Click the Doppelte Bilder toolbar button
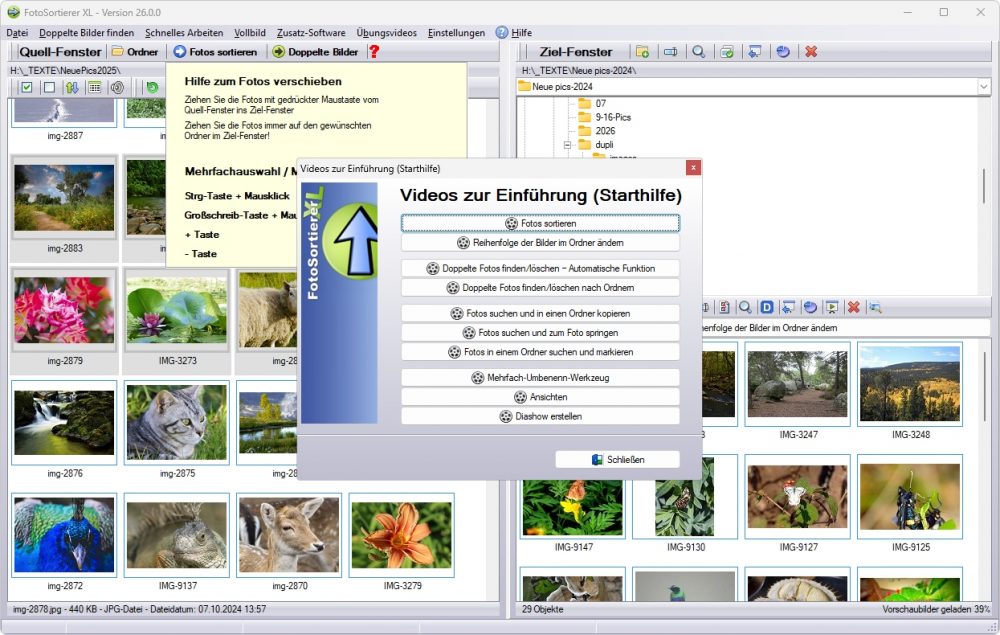1000x635 pixels. [315, 52]
